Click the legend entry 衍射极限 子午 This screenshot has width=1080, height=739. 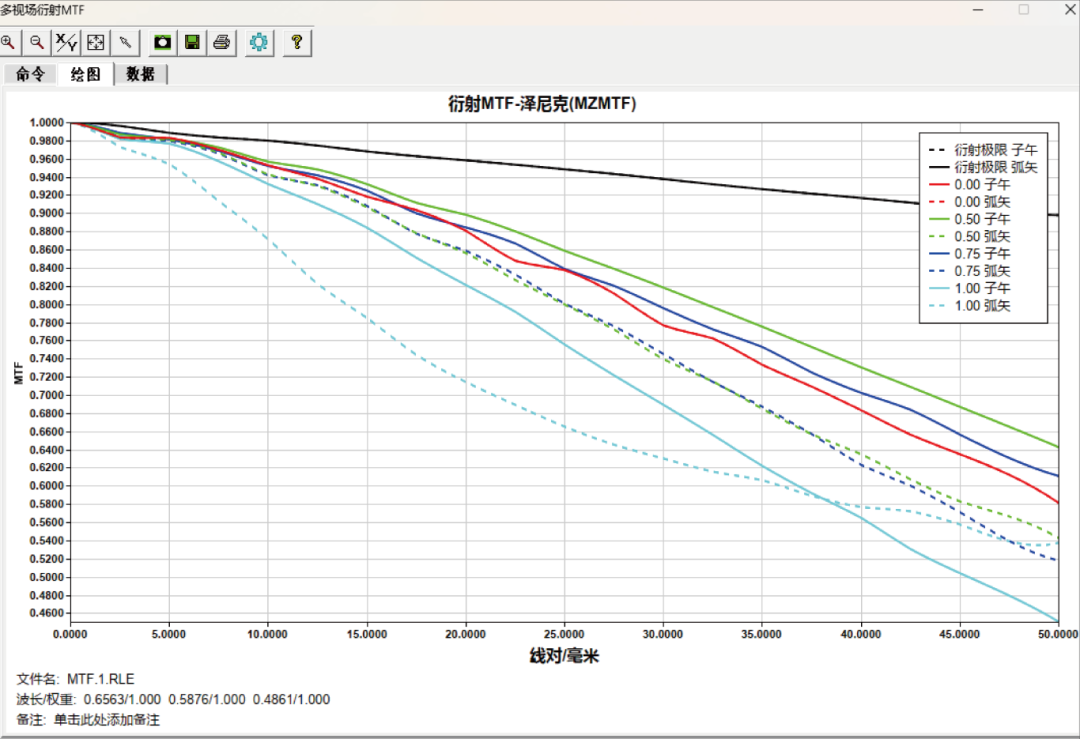click(x=983, y=149)
